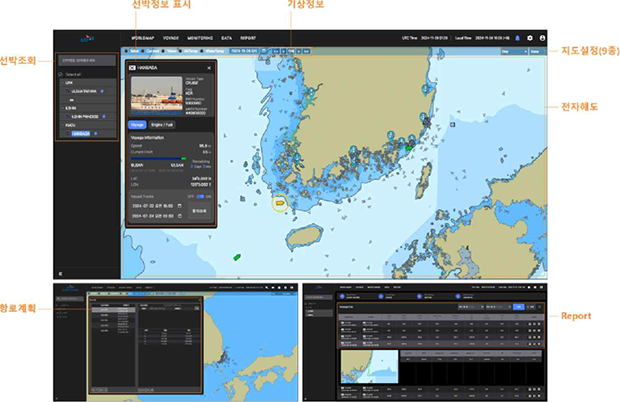Toggle the HANBADA vessel checkbox in list
The height and width of the screenshot is (402, 620).
pos(69,131)
